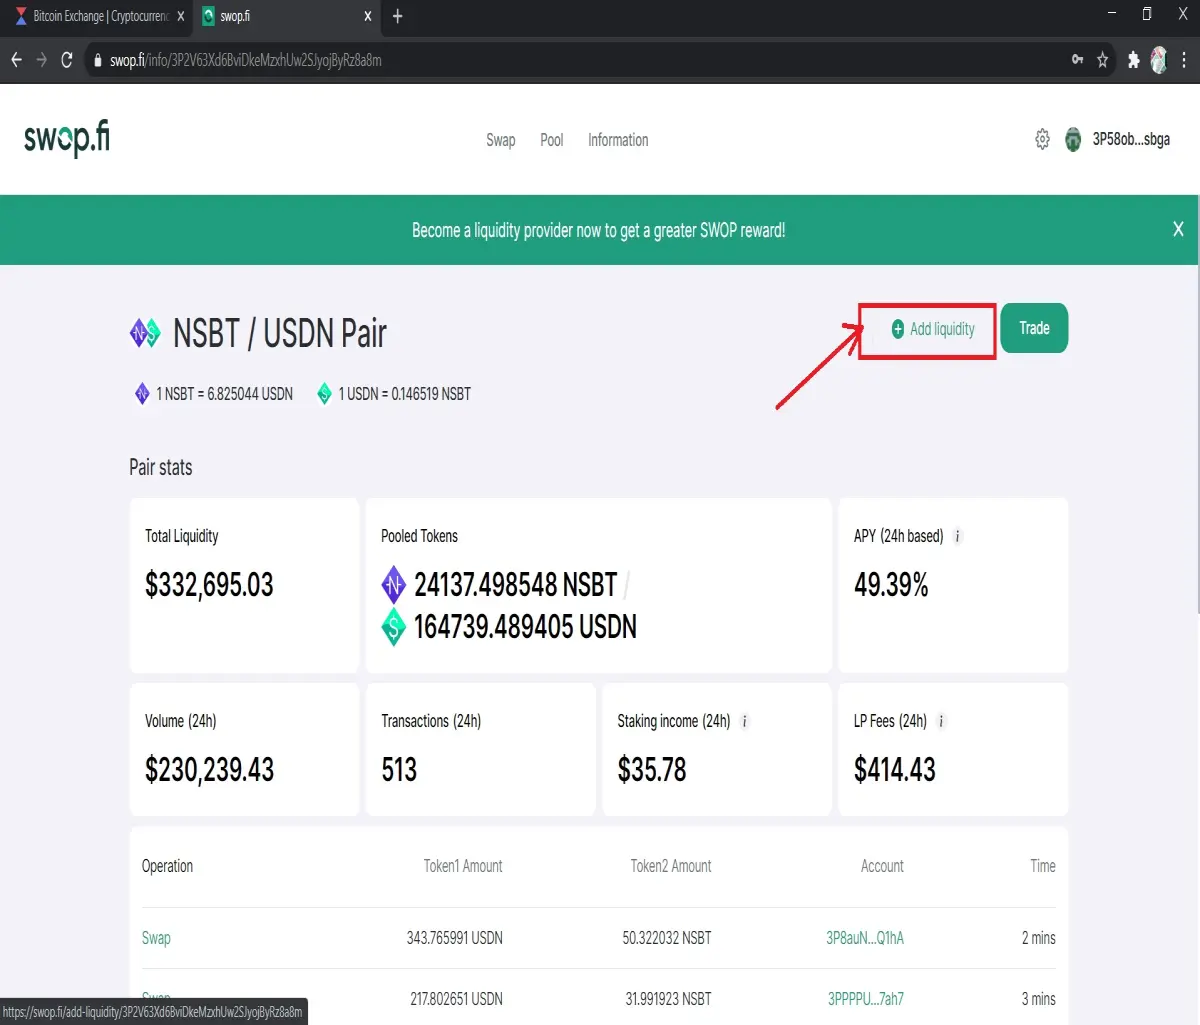The width and height of the screenshot is (1200, 1025).
Task: Open the saved passwords key icon
Action: coord(1077,60)
